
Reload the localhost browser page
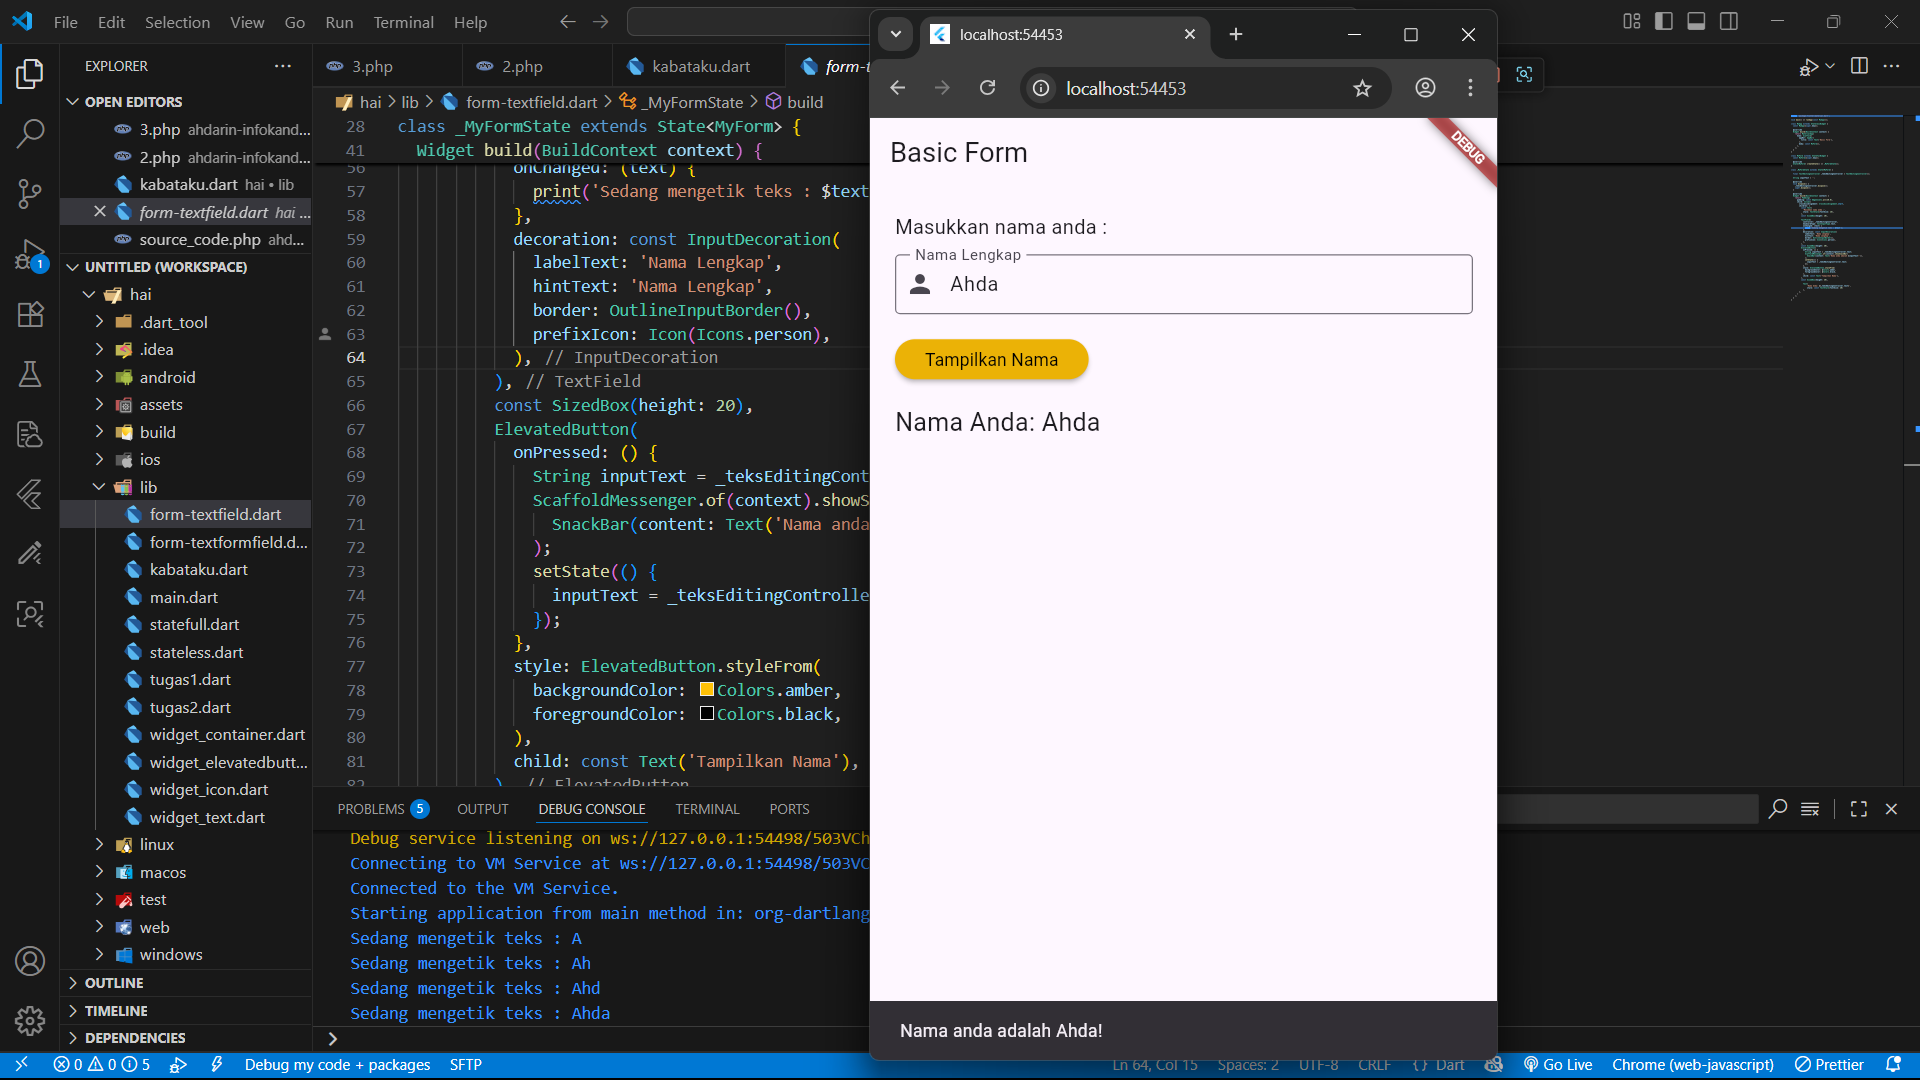pos(987,88)
